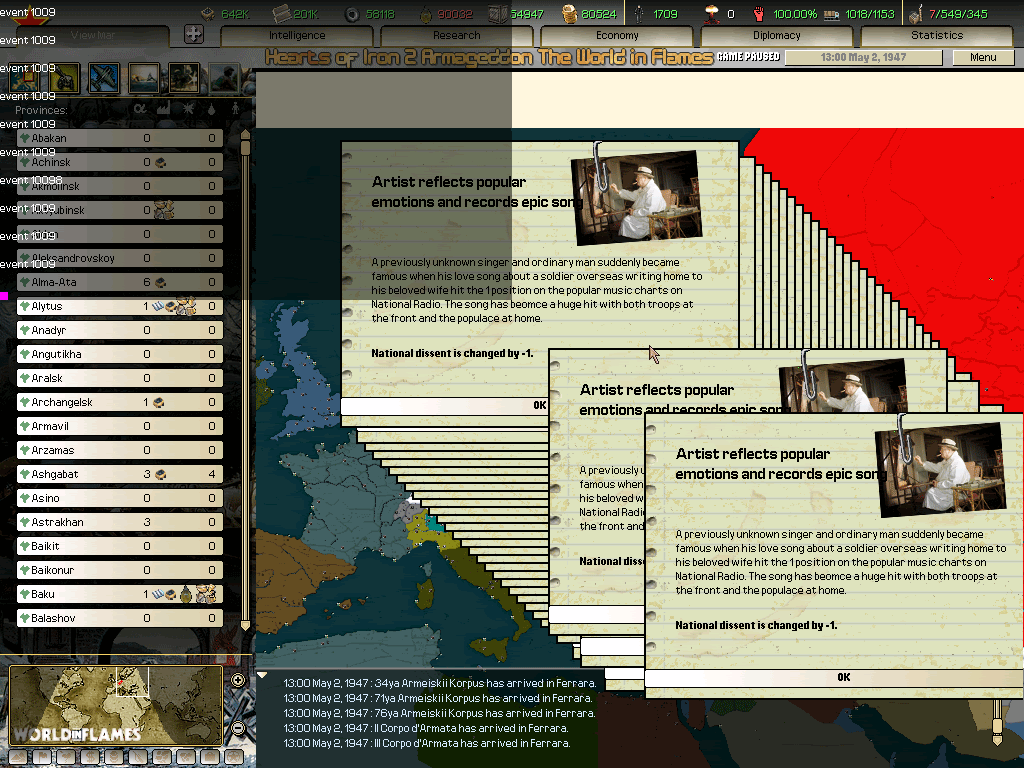1024x768 pixels.
Task: Click the naval ship picture icon
Action: pyautogui.click(x=143, y=76)
